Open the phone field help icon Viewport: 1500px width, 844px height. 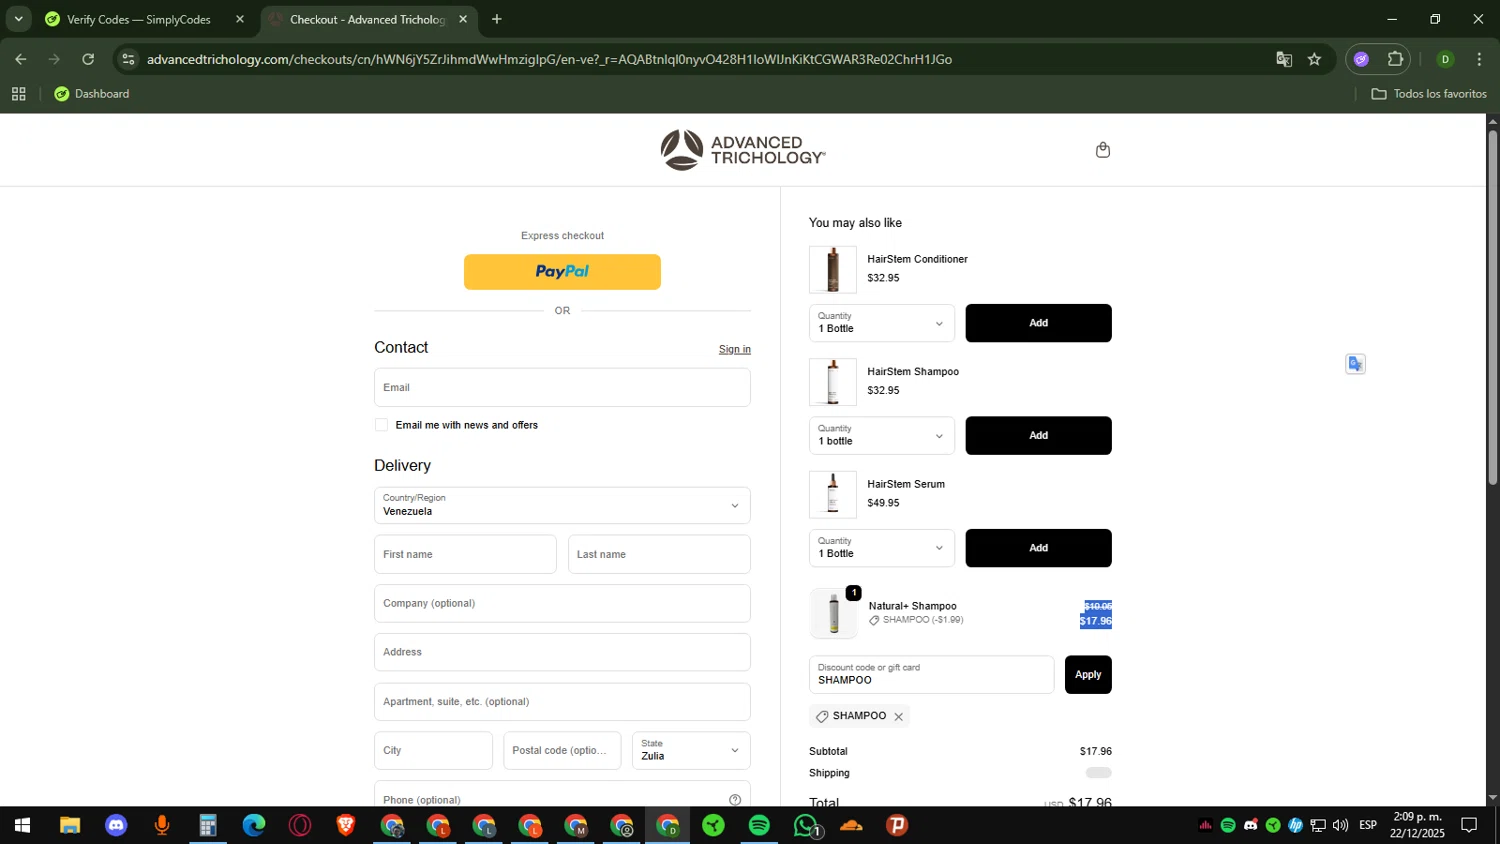[x=735, y=799]
